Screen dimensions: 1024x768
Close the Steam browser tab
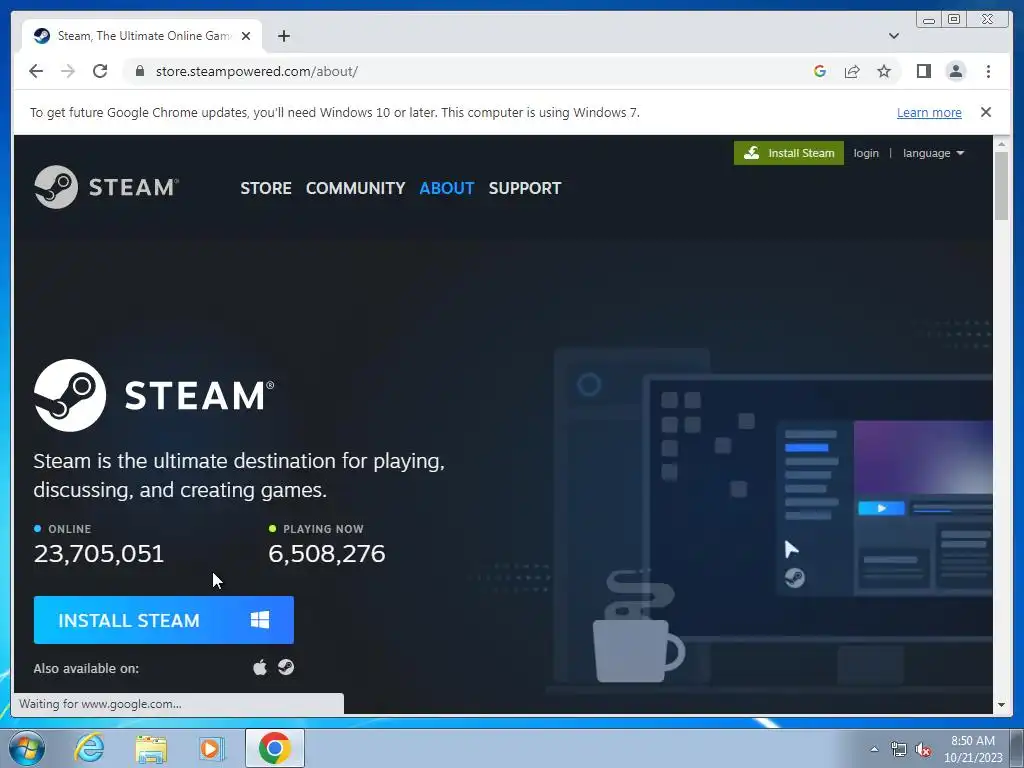[246, 36]
